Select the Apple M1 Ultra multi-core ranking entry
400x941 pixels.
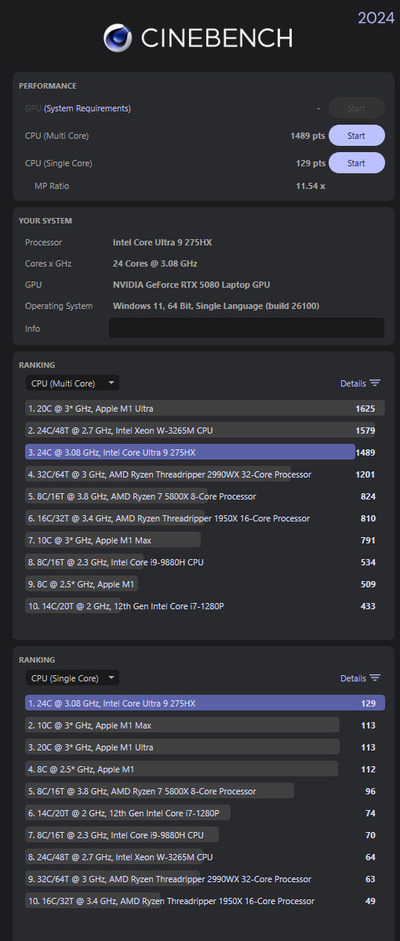click(204, 409)
